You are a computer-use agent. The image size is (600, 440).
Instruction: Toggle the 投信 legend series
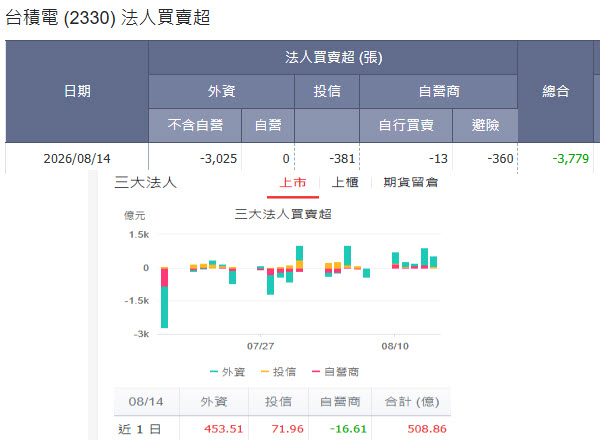pyautogui.click(x=279, y=372)
